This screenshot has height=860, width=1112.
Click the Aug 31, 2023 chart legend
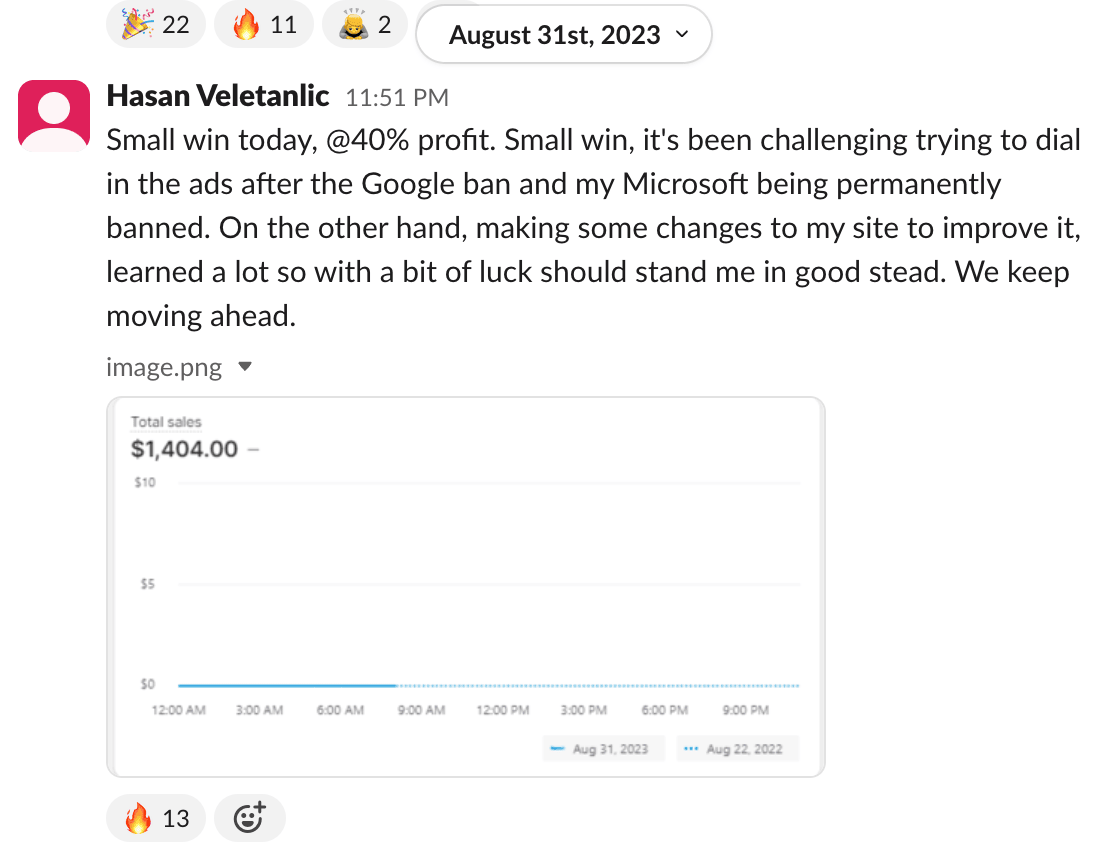click(602, 748)
